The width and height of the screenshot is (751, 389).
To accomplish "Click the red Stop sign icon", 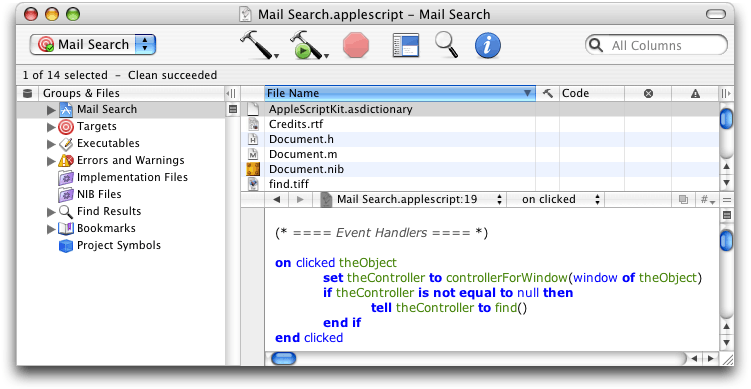I will pos(356,45).
